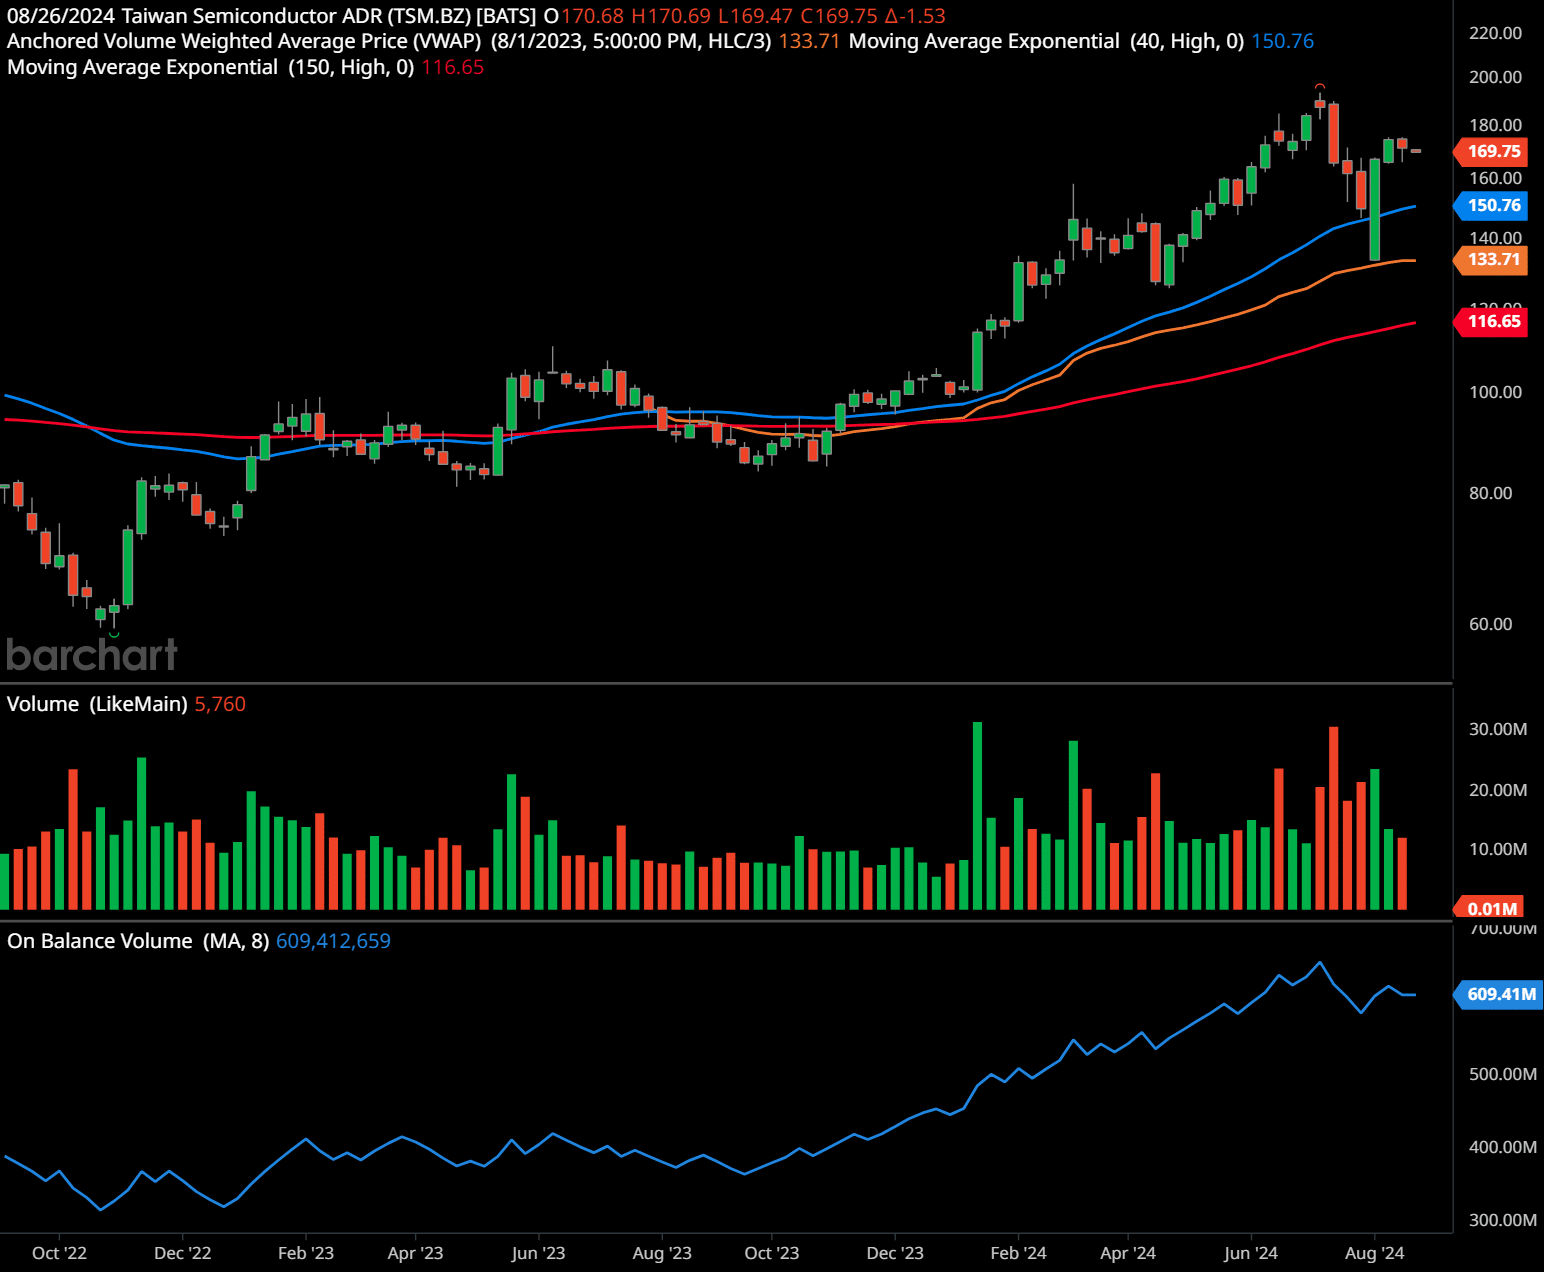Click the 500.00M OBV axis label
The width and height of the screenshot is (1544, 1272).
[1502, 1074]
